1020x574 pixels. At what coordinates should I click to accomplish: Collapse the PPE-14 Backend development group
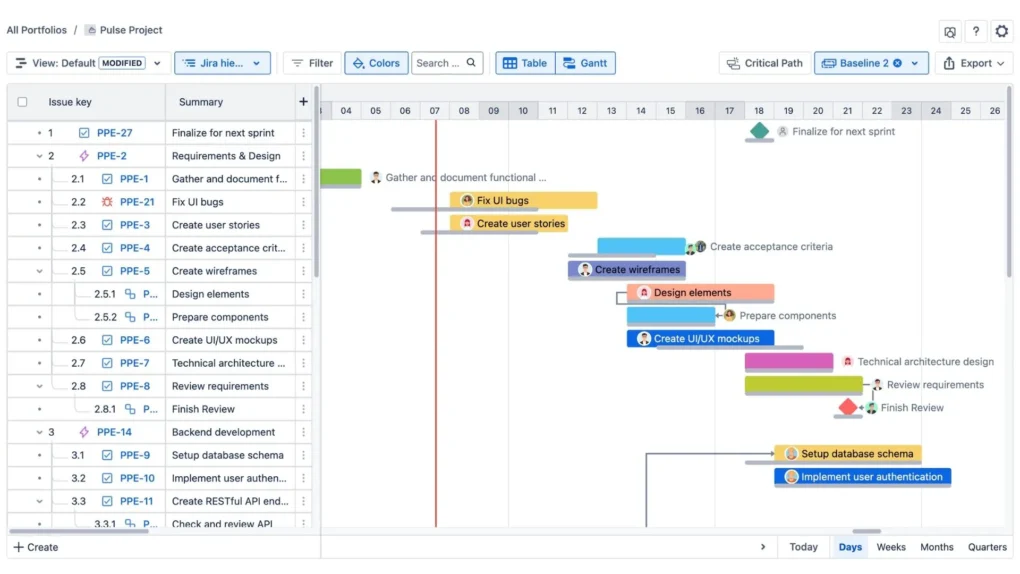point(39,432)
